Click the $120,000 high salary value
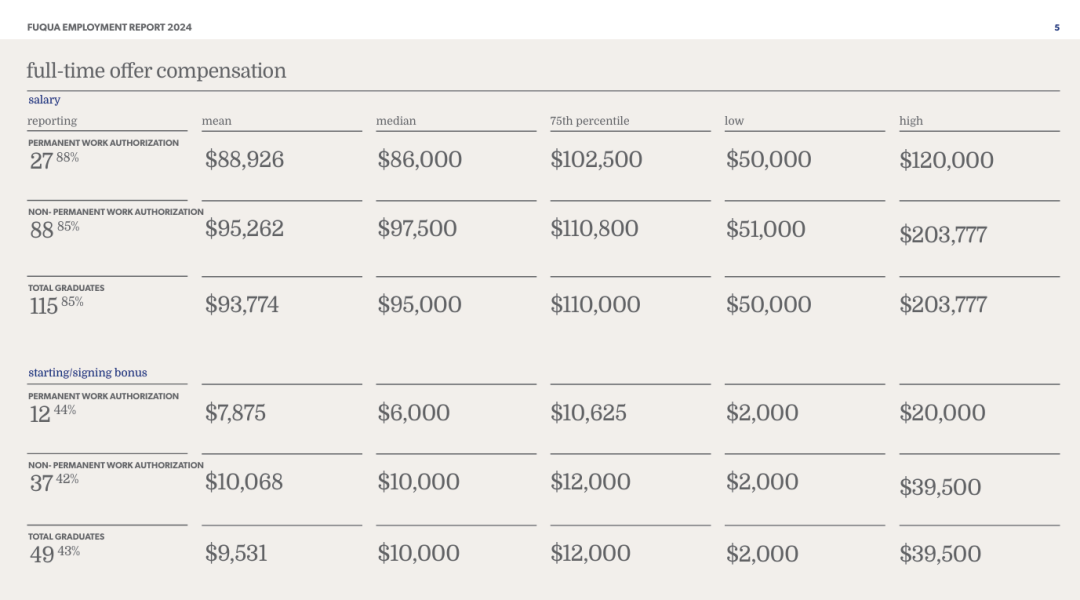 click(946, 160)
